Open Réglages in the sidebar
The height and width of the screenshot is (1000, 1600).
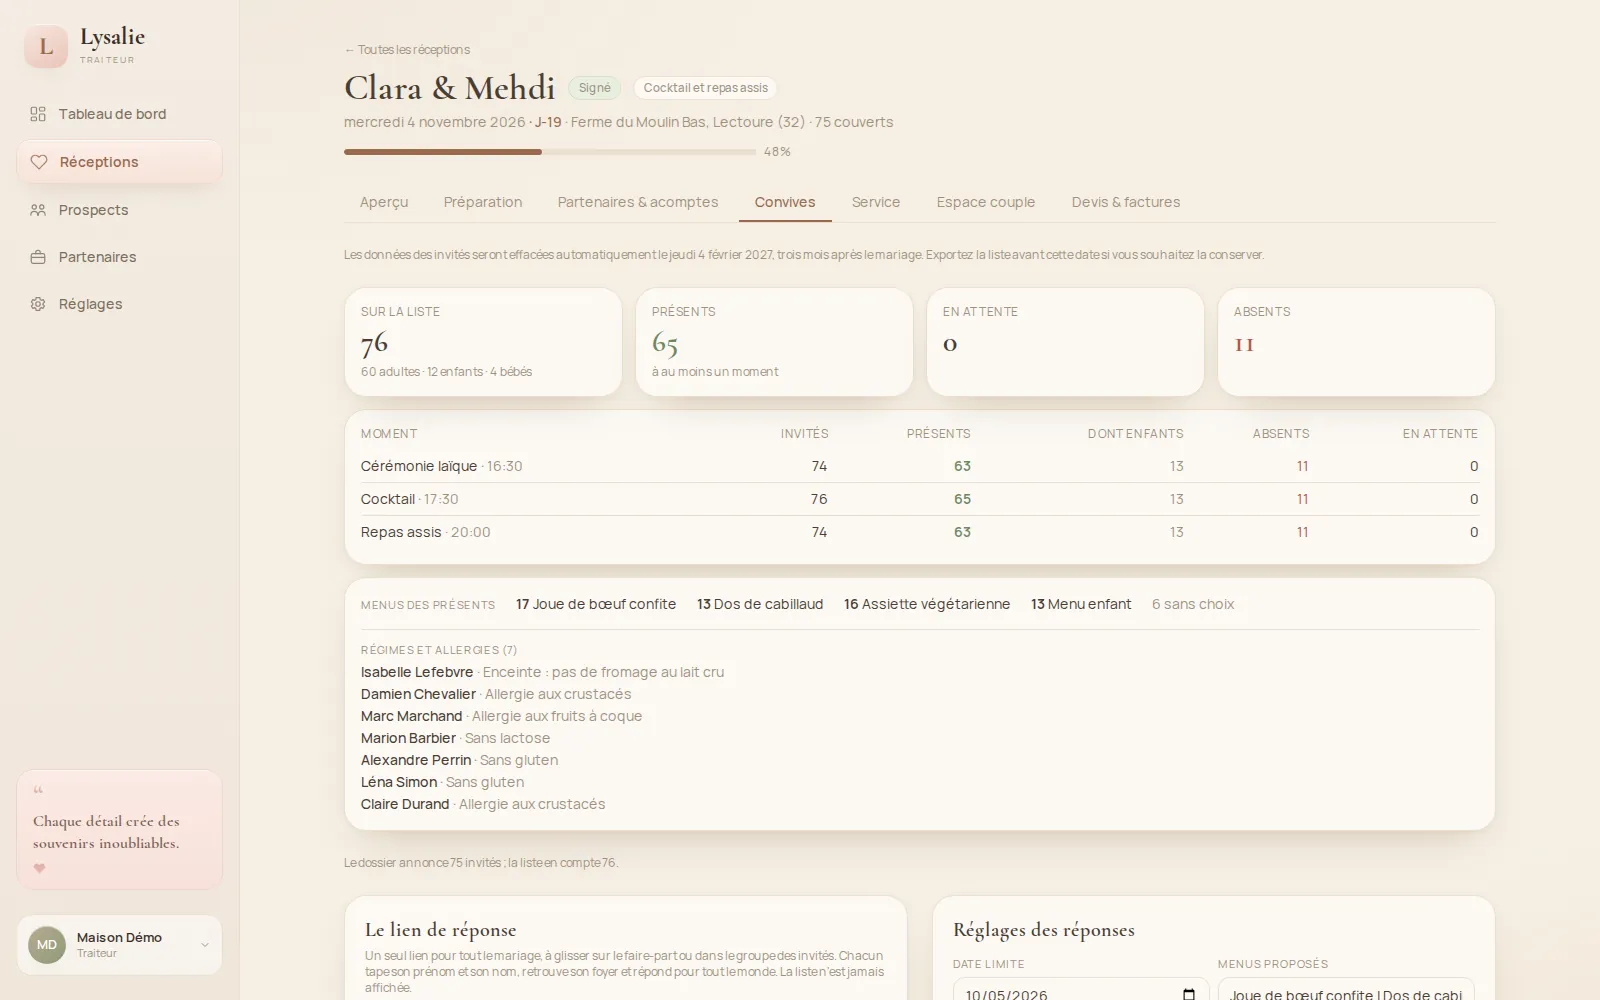click(119, 304)
